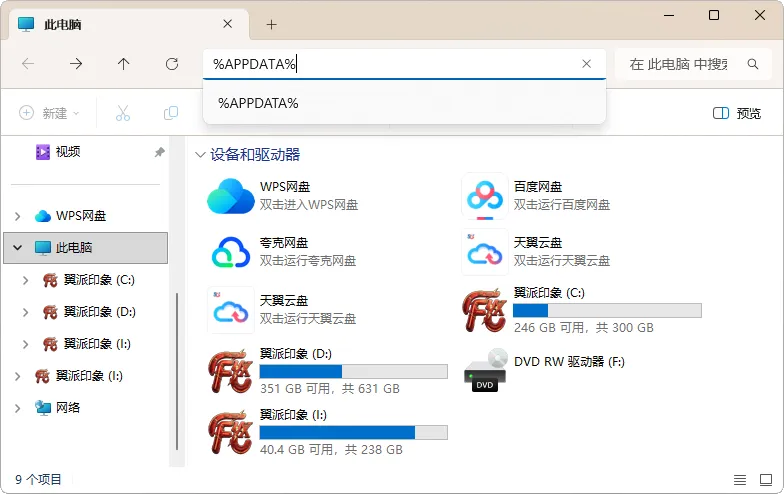
Task: Close the 此电脑 tab
Action: 228,24
